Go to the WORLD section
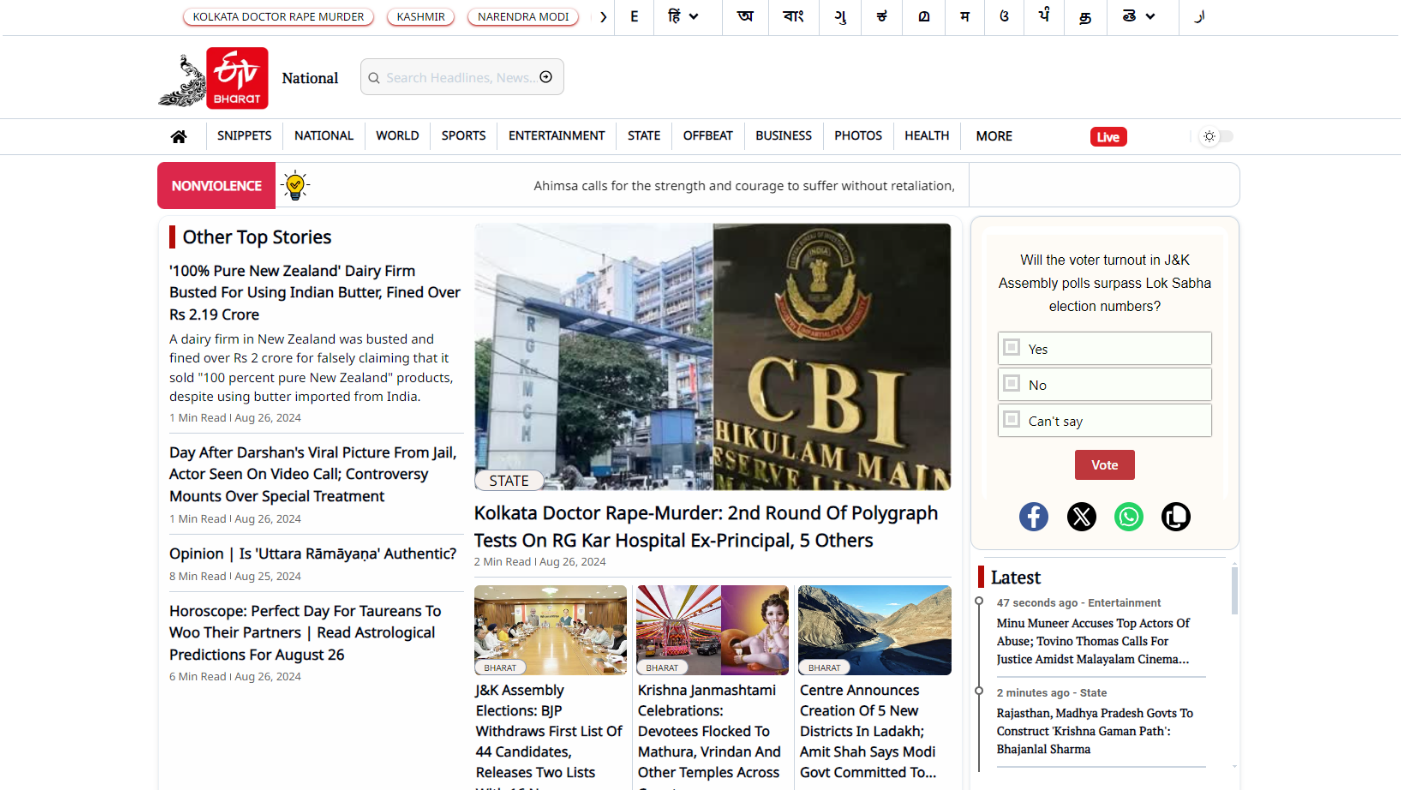This screenshot has width=1401, height=790. tap(397, 136)
